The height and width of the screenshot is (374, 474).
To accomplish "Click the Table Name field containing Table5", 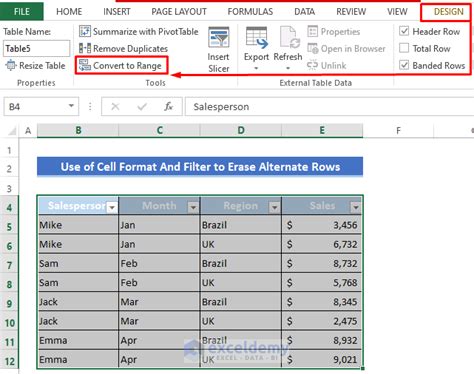I will (x=37, y=49).
